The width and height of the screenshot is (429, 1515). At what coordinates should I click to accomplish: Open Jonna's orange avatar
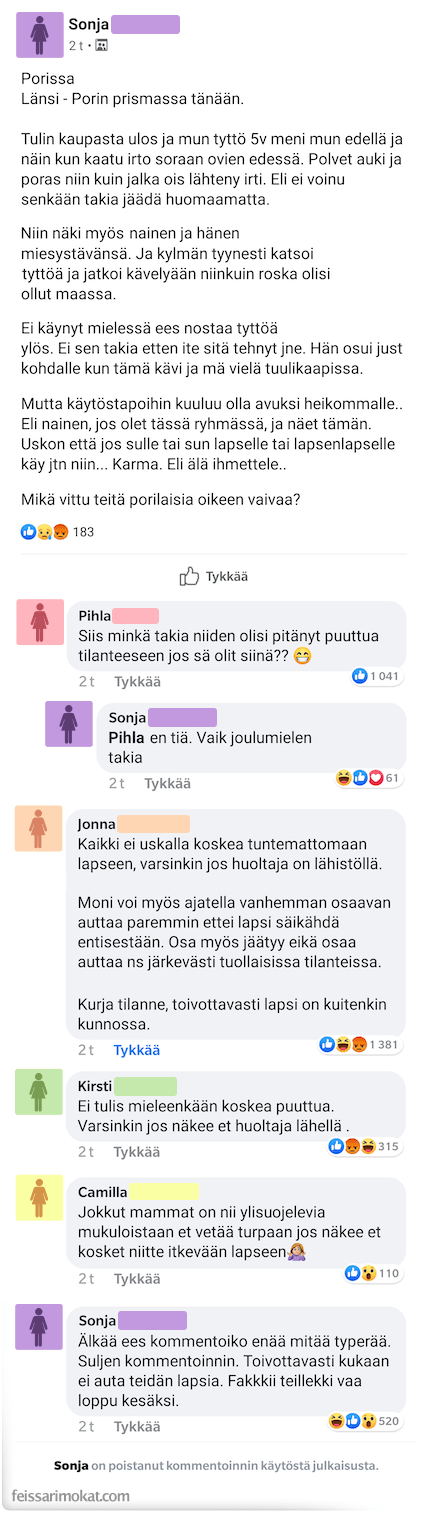tap(39, 829)
